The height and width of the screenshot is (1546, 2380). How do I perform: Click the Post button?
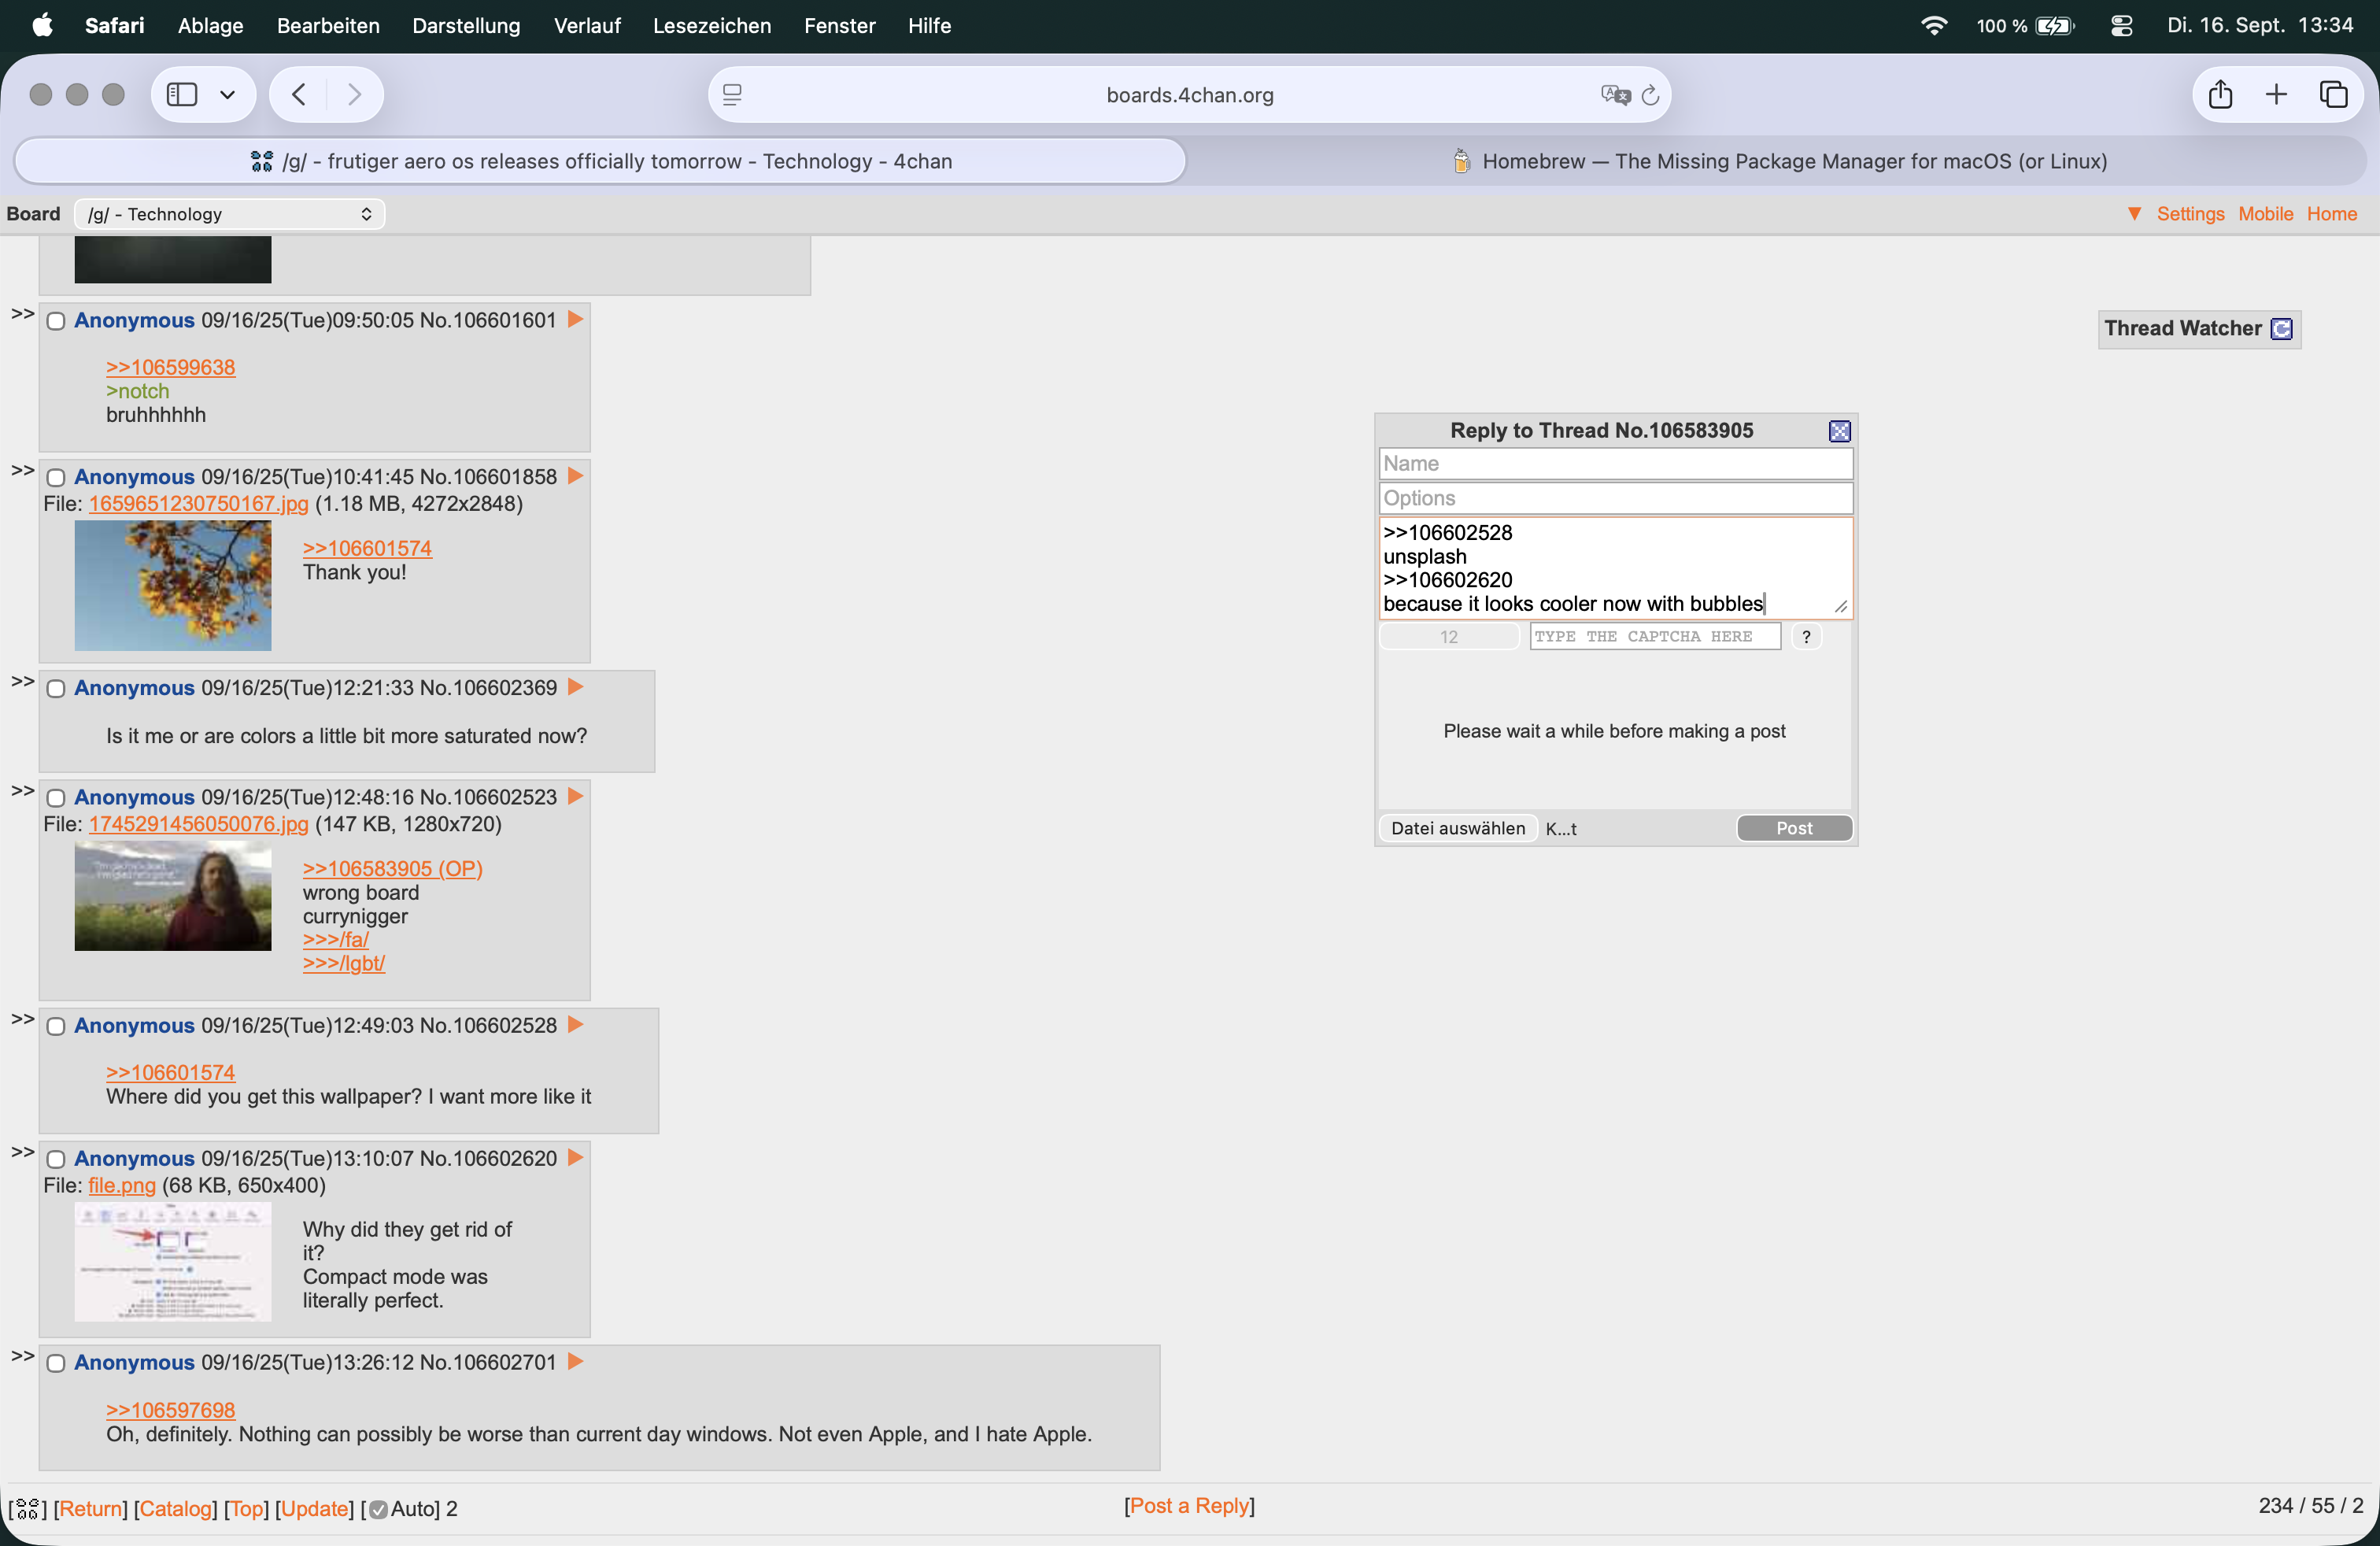(1794, 828)
